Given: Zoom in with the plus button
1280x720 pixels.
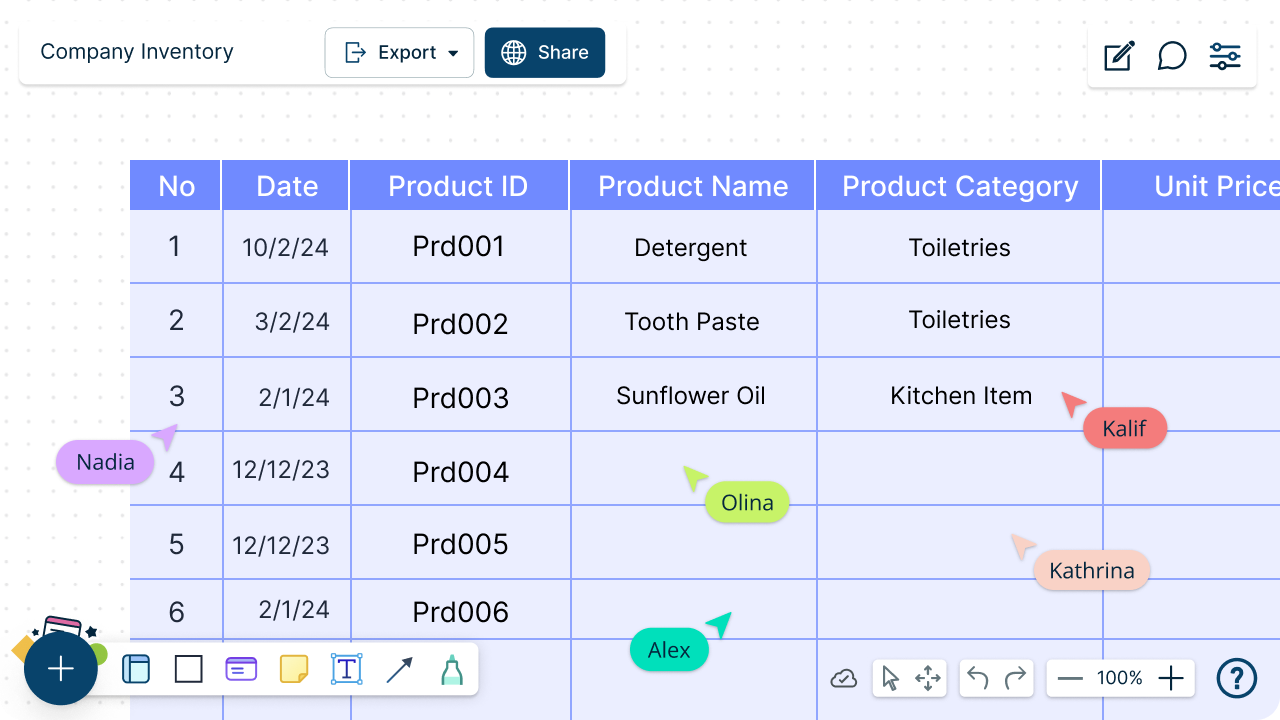Looking at the screenshot, I should [1171, 679].
